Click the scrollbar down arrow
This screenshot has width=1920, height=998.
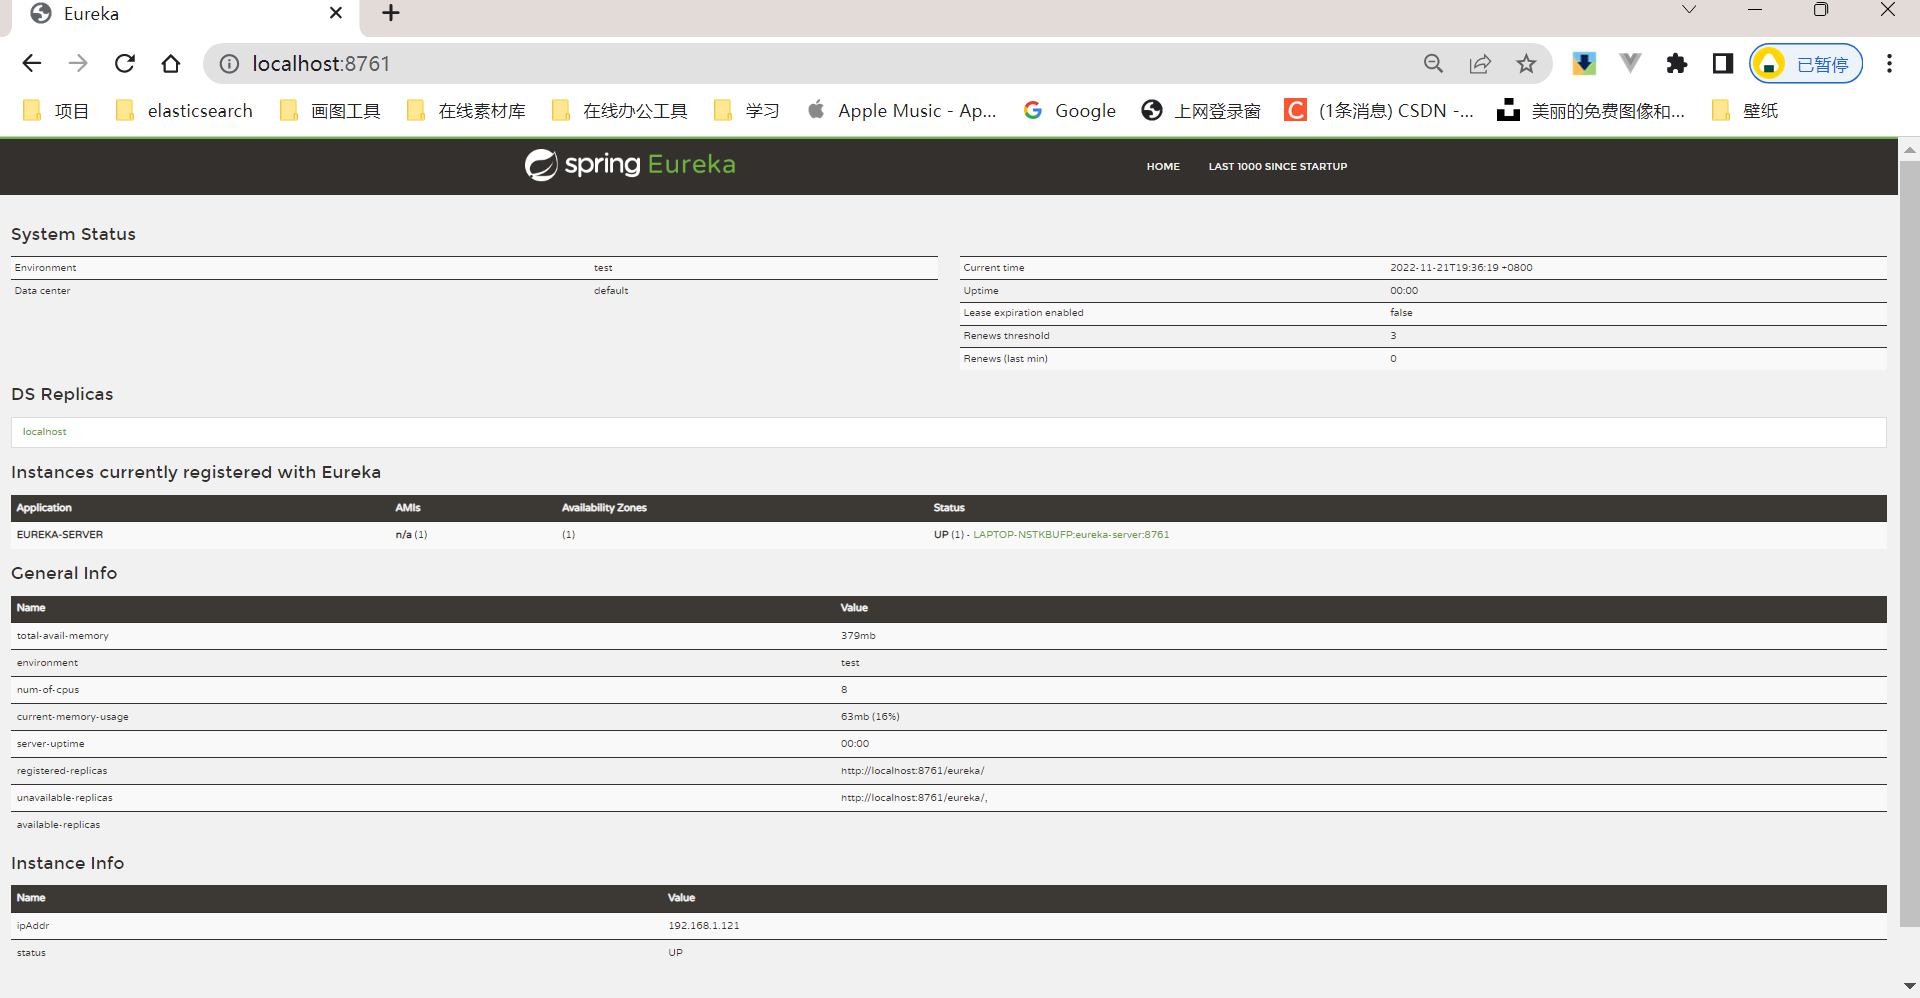click(1909, 987)
